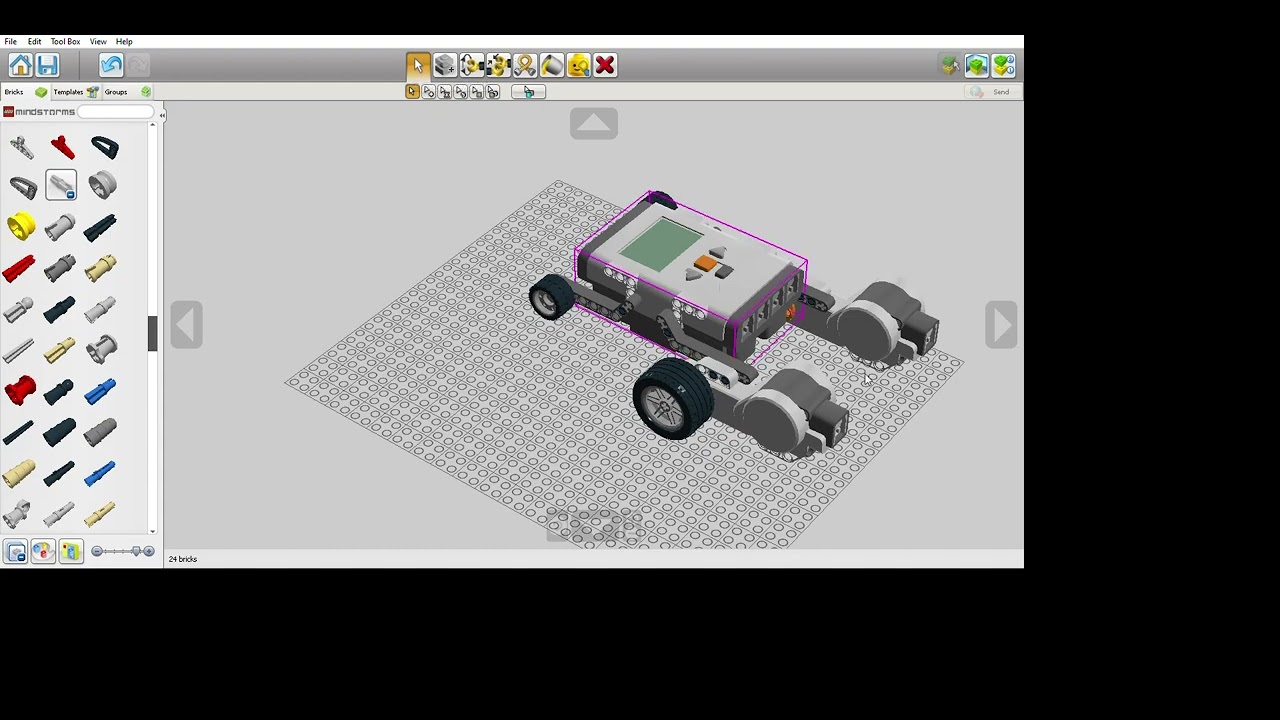1280x720 pixels.
Task: Rotate camera left with side arrow
Action: point(186,325)
